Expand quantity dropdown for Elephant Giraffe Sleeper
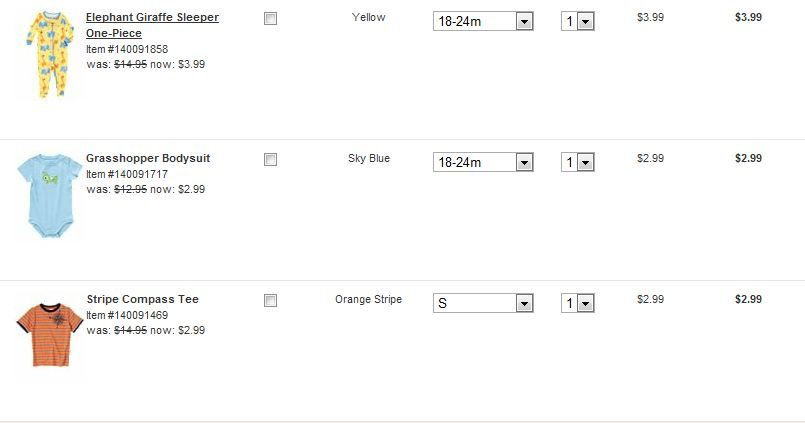 click(x=578, y=21)
